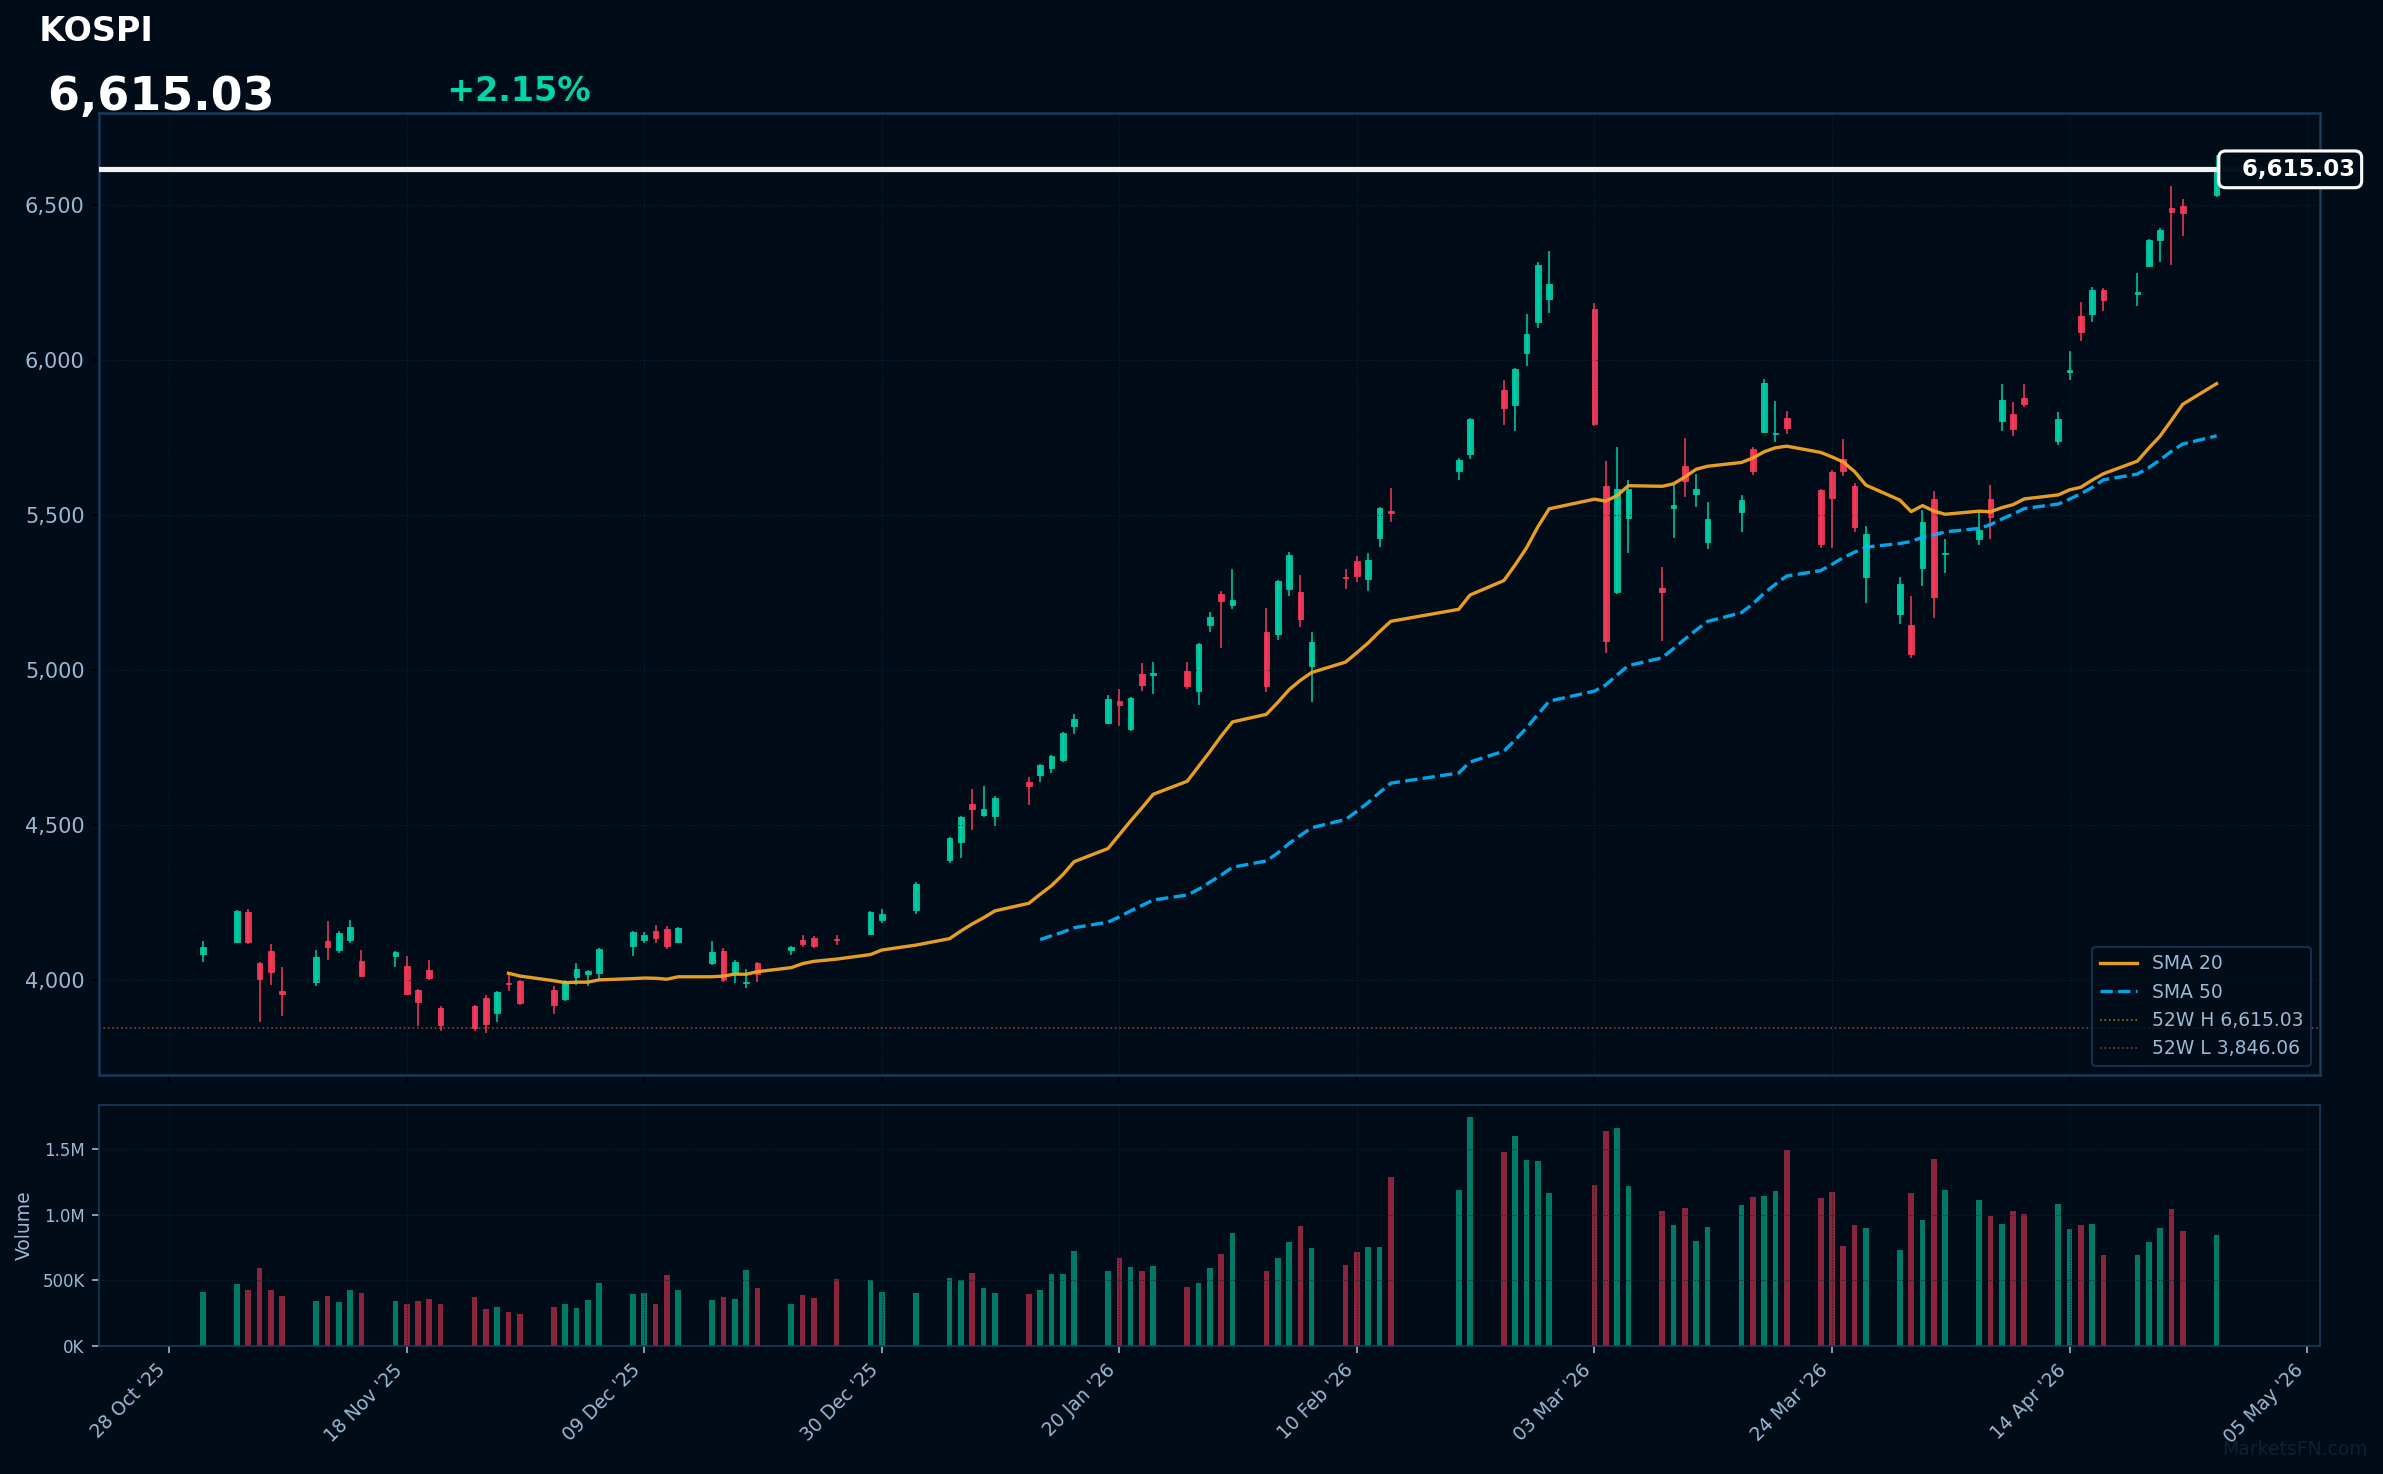Click the 1.0M volume axis label
The height and width of the screenshot is (1474, 2383).
coord(65,1216)
